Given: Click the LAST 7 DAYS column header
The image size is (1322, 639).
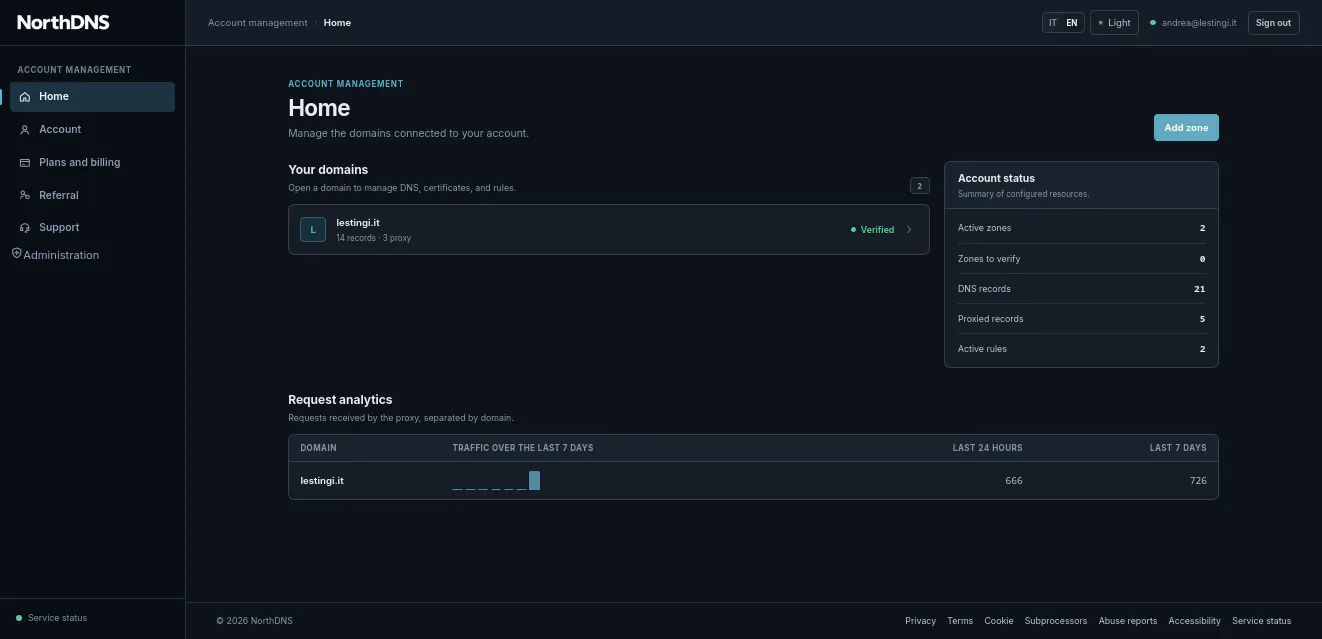Looking at the screenshot, I should point(1178,448).
